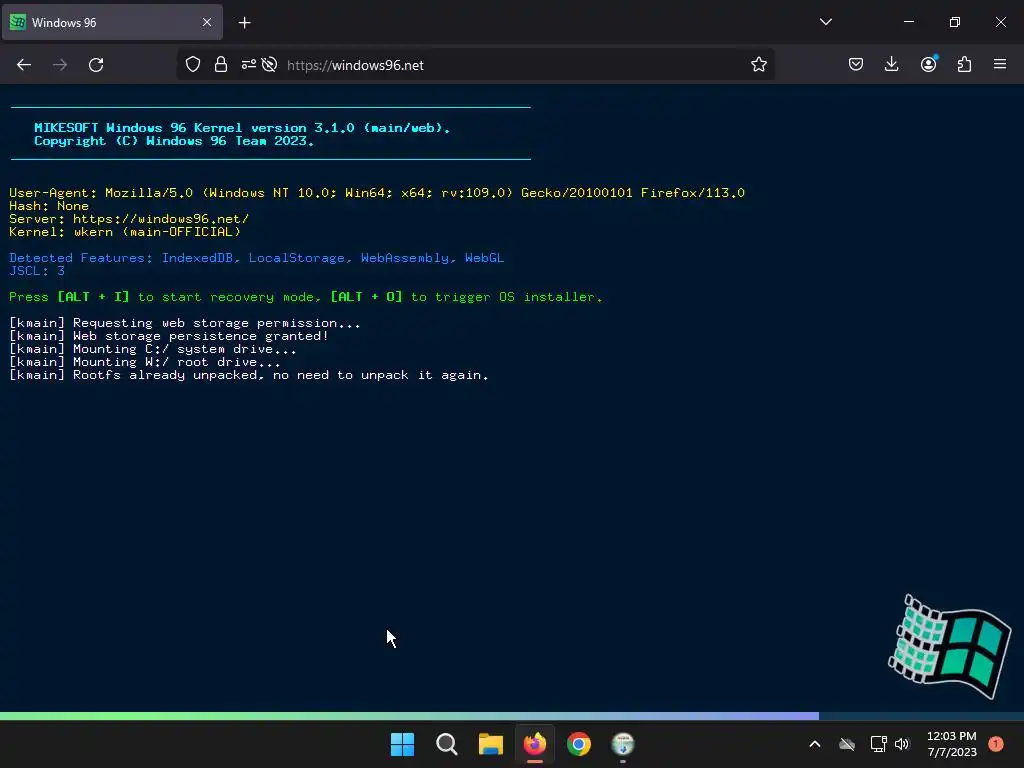Go back using the browser back arrow

(x=24, y=65)
